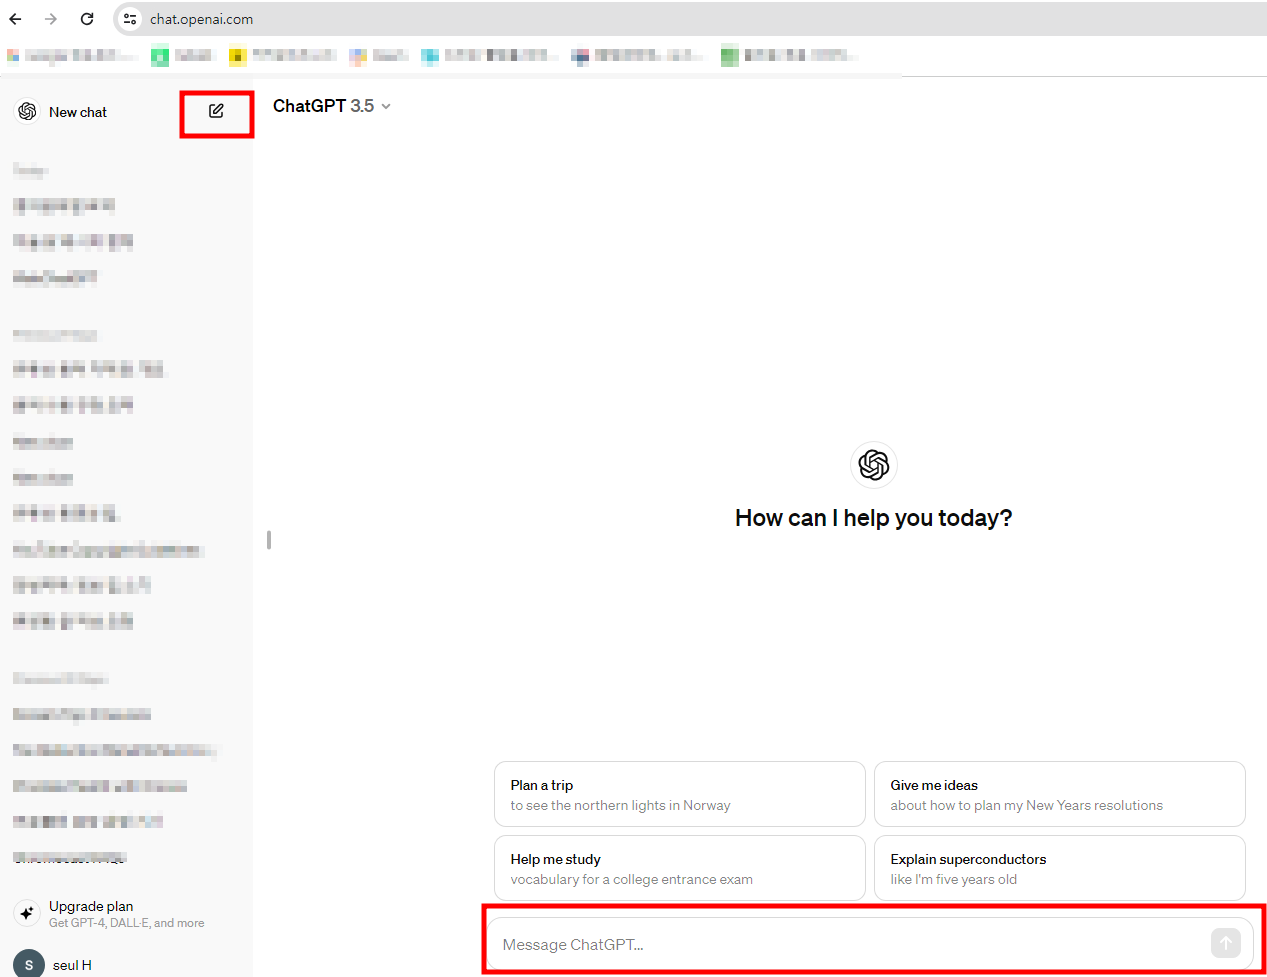
Task: Click the browser back arrow
Action: point(16,19)
